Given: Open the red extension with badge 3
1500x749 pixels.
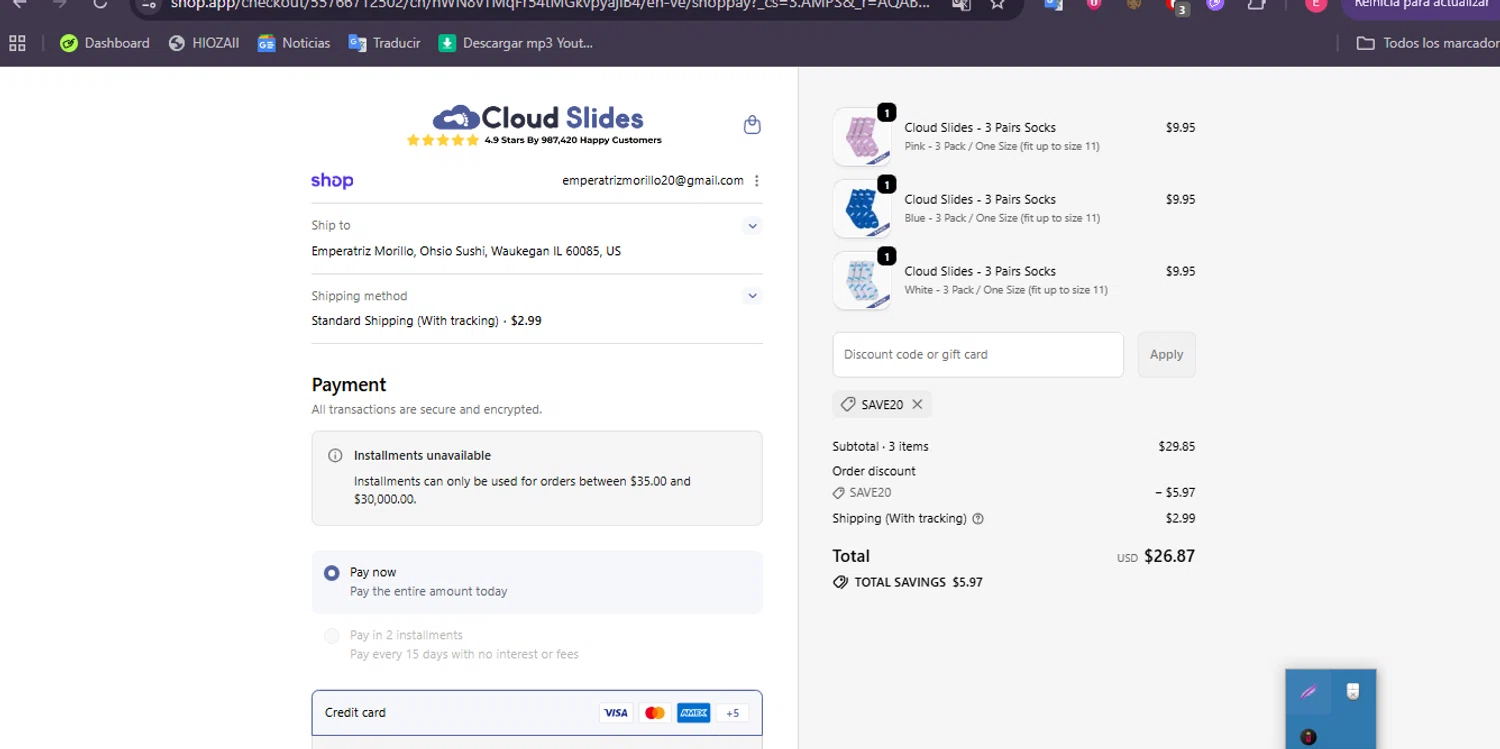Looking at the screenshot, I should pos(1177,6).
